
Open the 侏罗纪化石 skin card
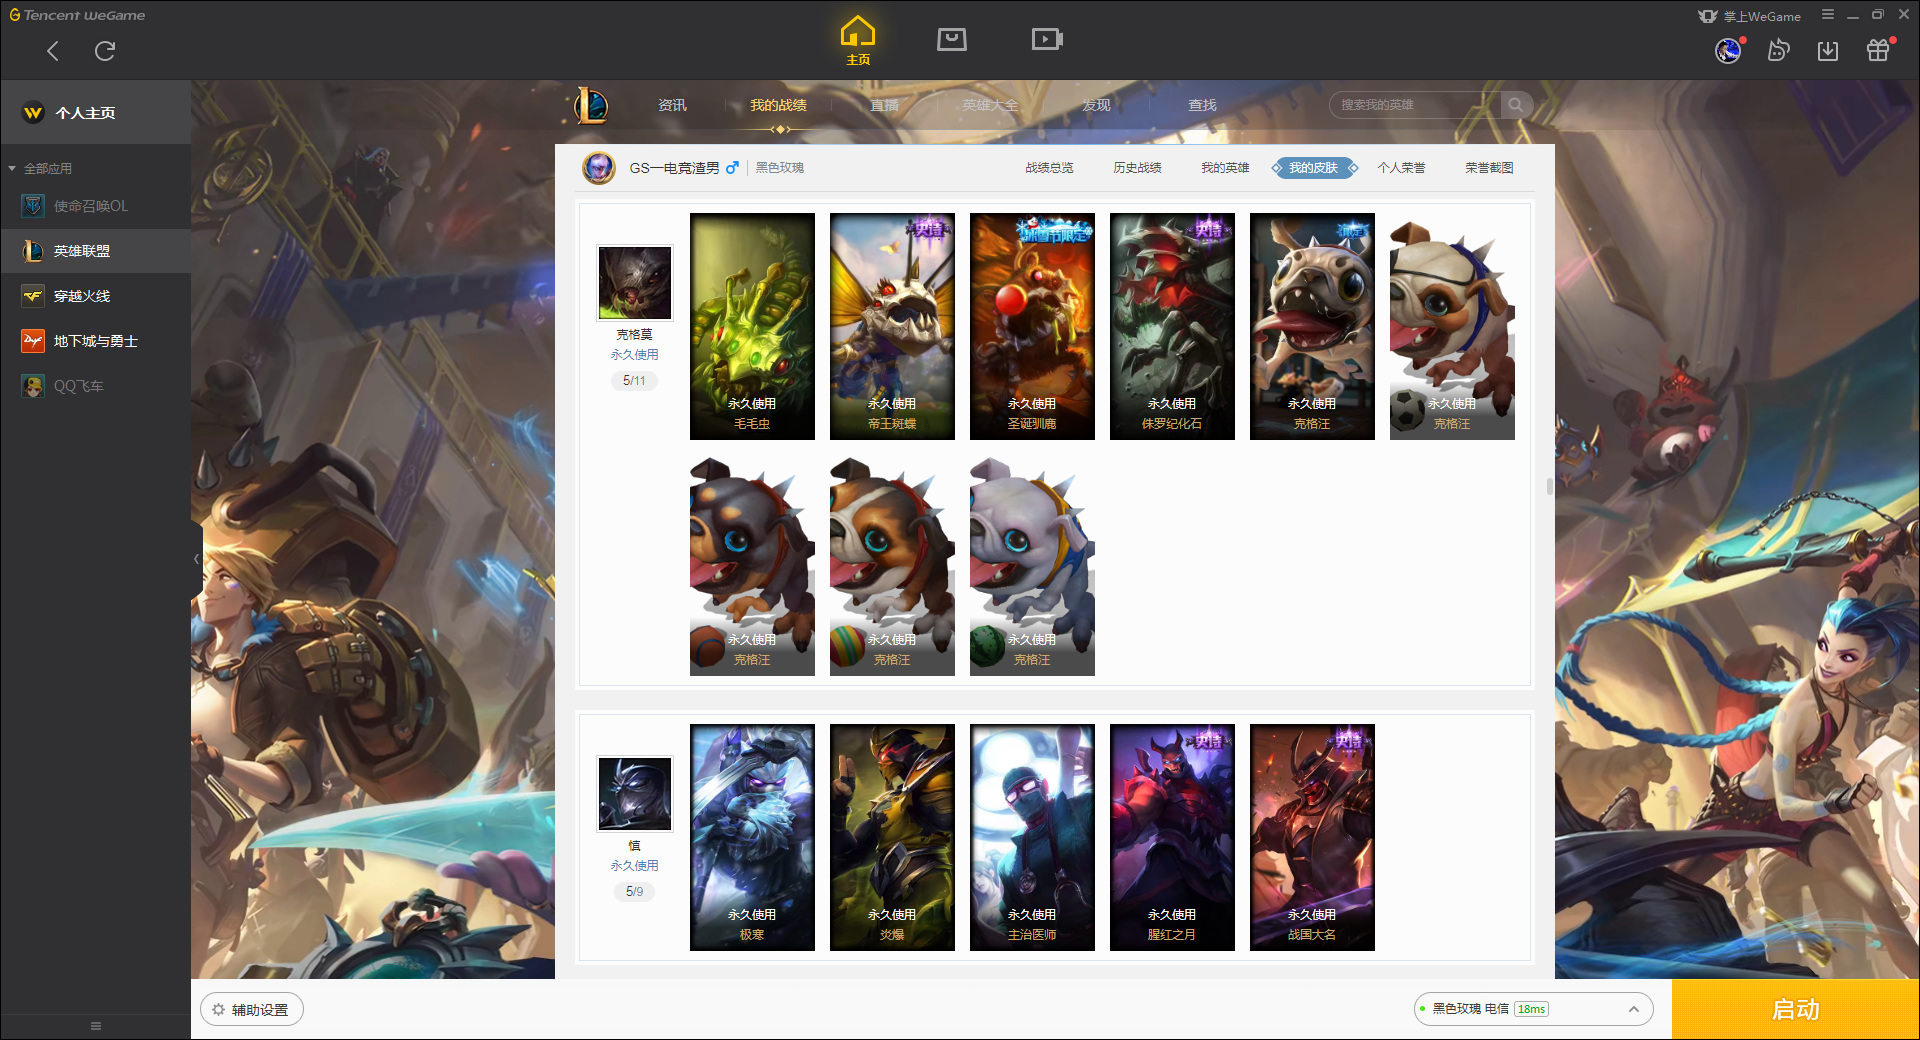(x=1172, y=326)
